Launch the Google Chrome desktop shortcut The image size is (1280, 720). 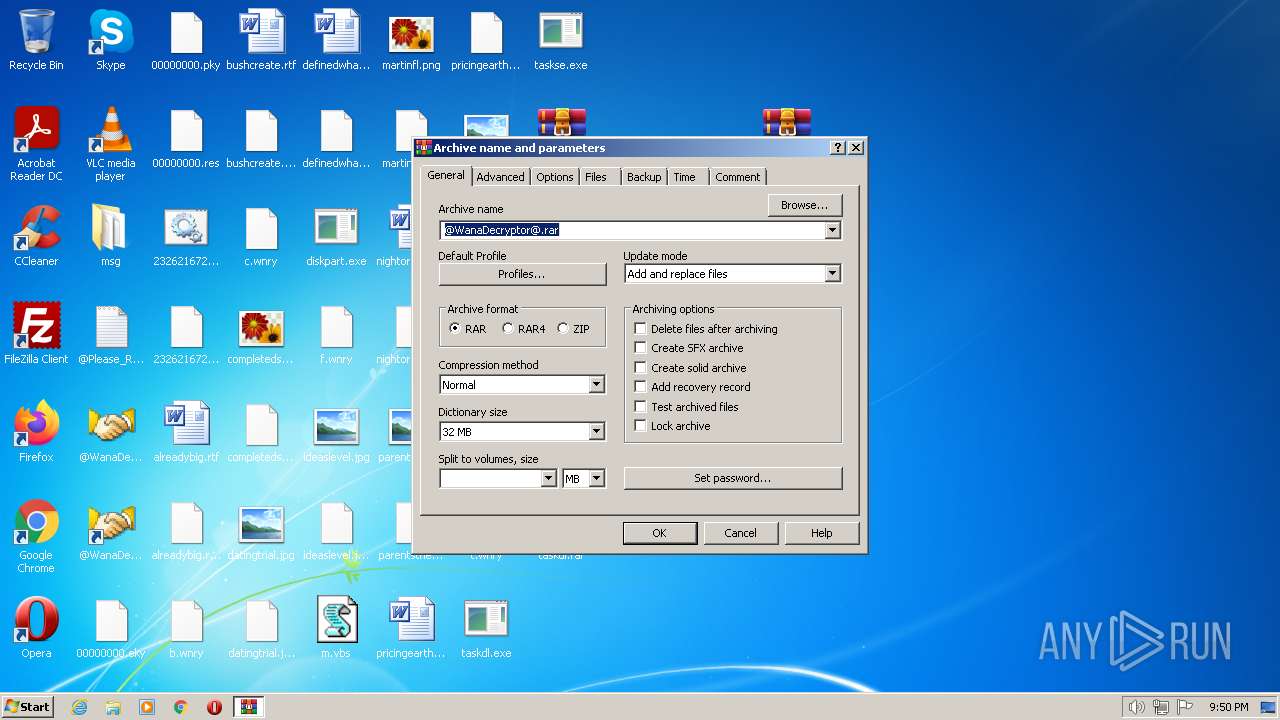[x=36, y=537]
